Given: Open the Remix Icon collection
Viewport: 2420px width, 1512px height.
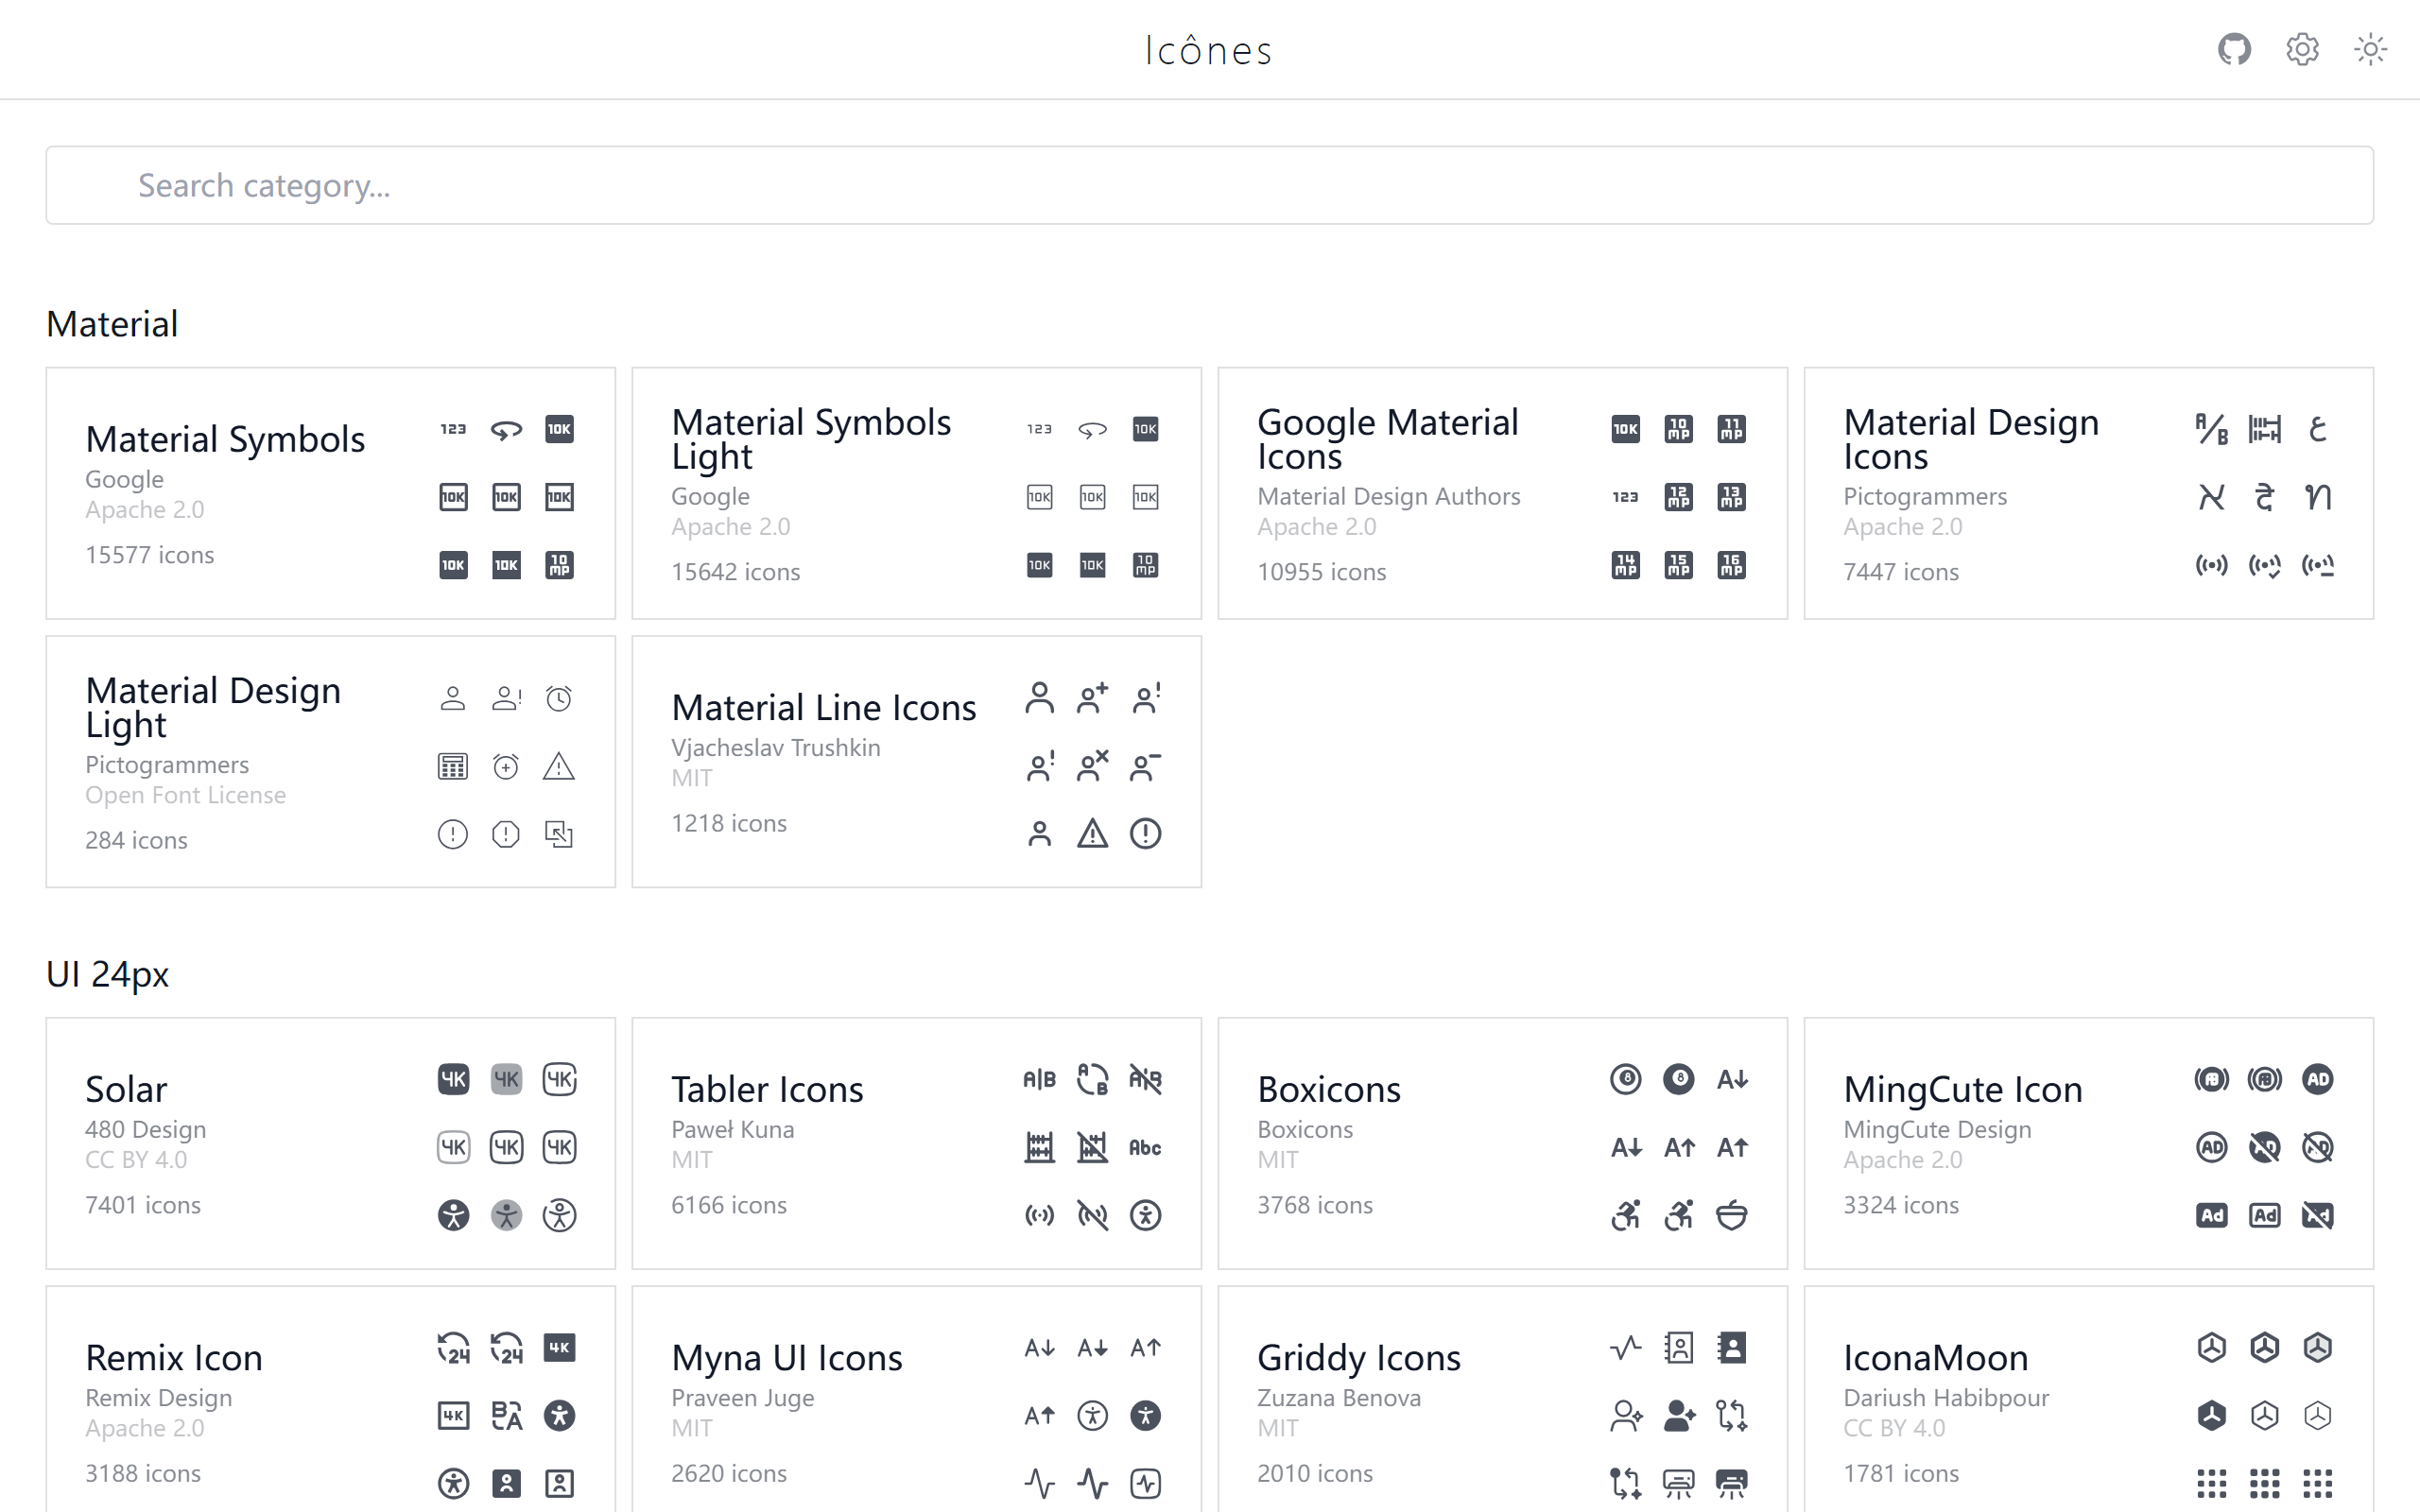Looking at the screenshot, I should coord(330,1400).
